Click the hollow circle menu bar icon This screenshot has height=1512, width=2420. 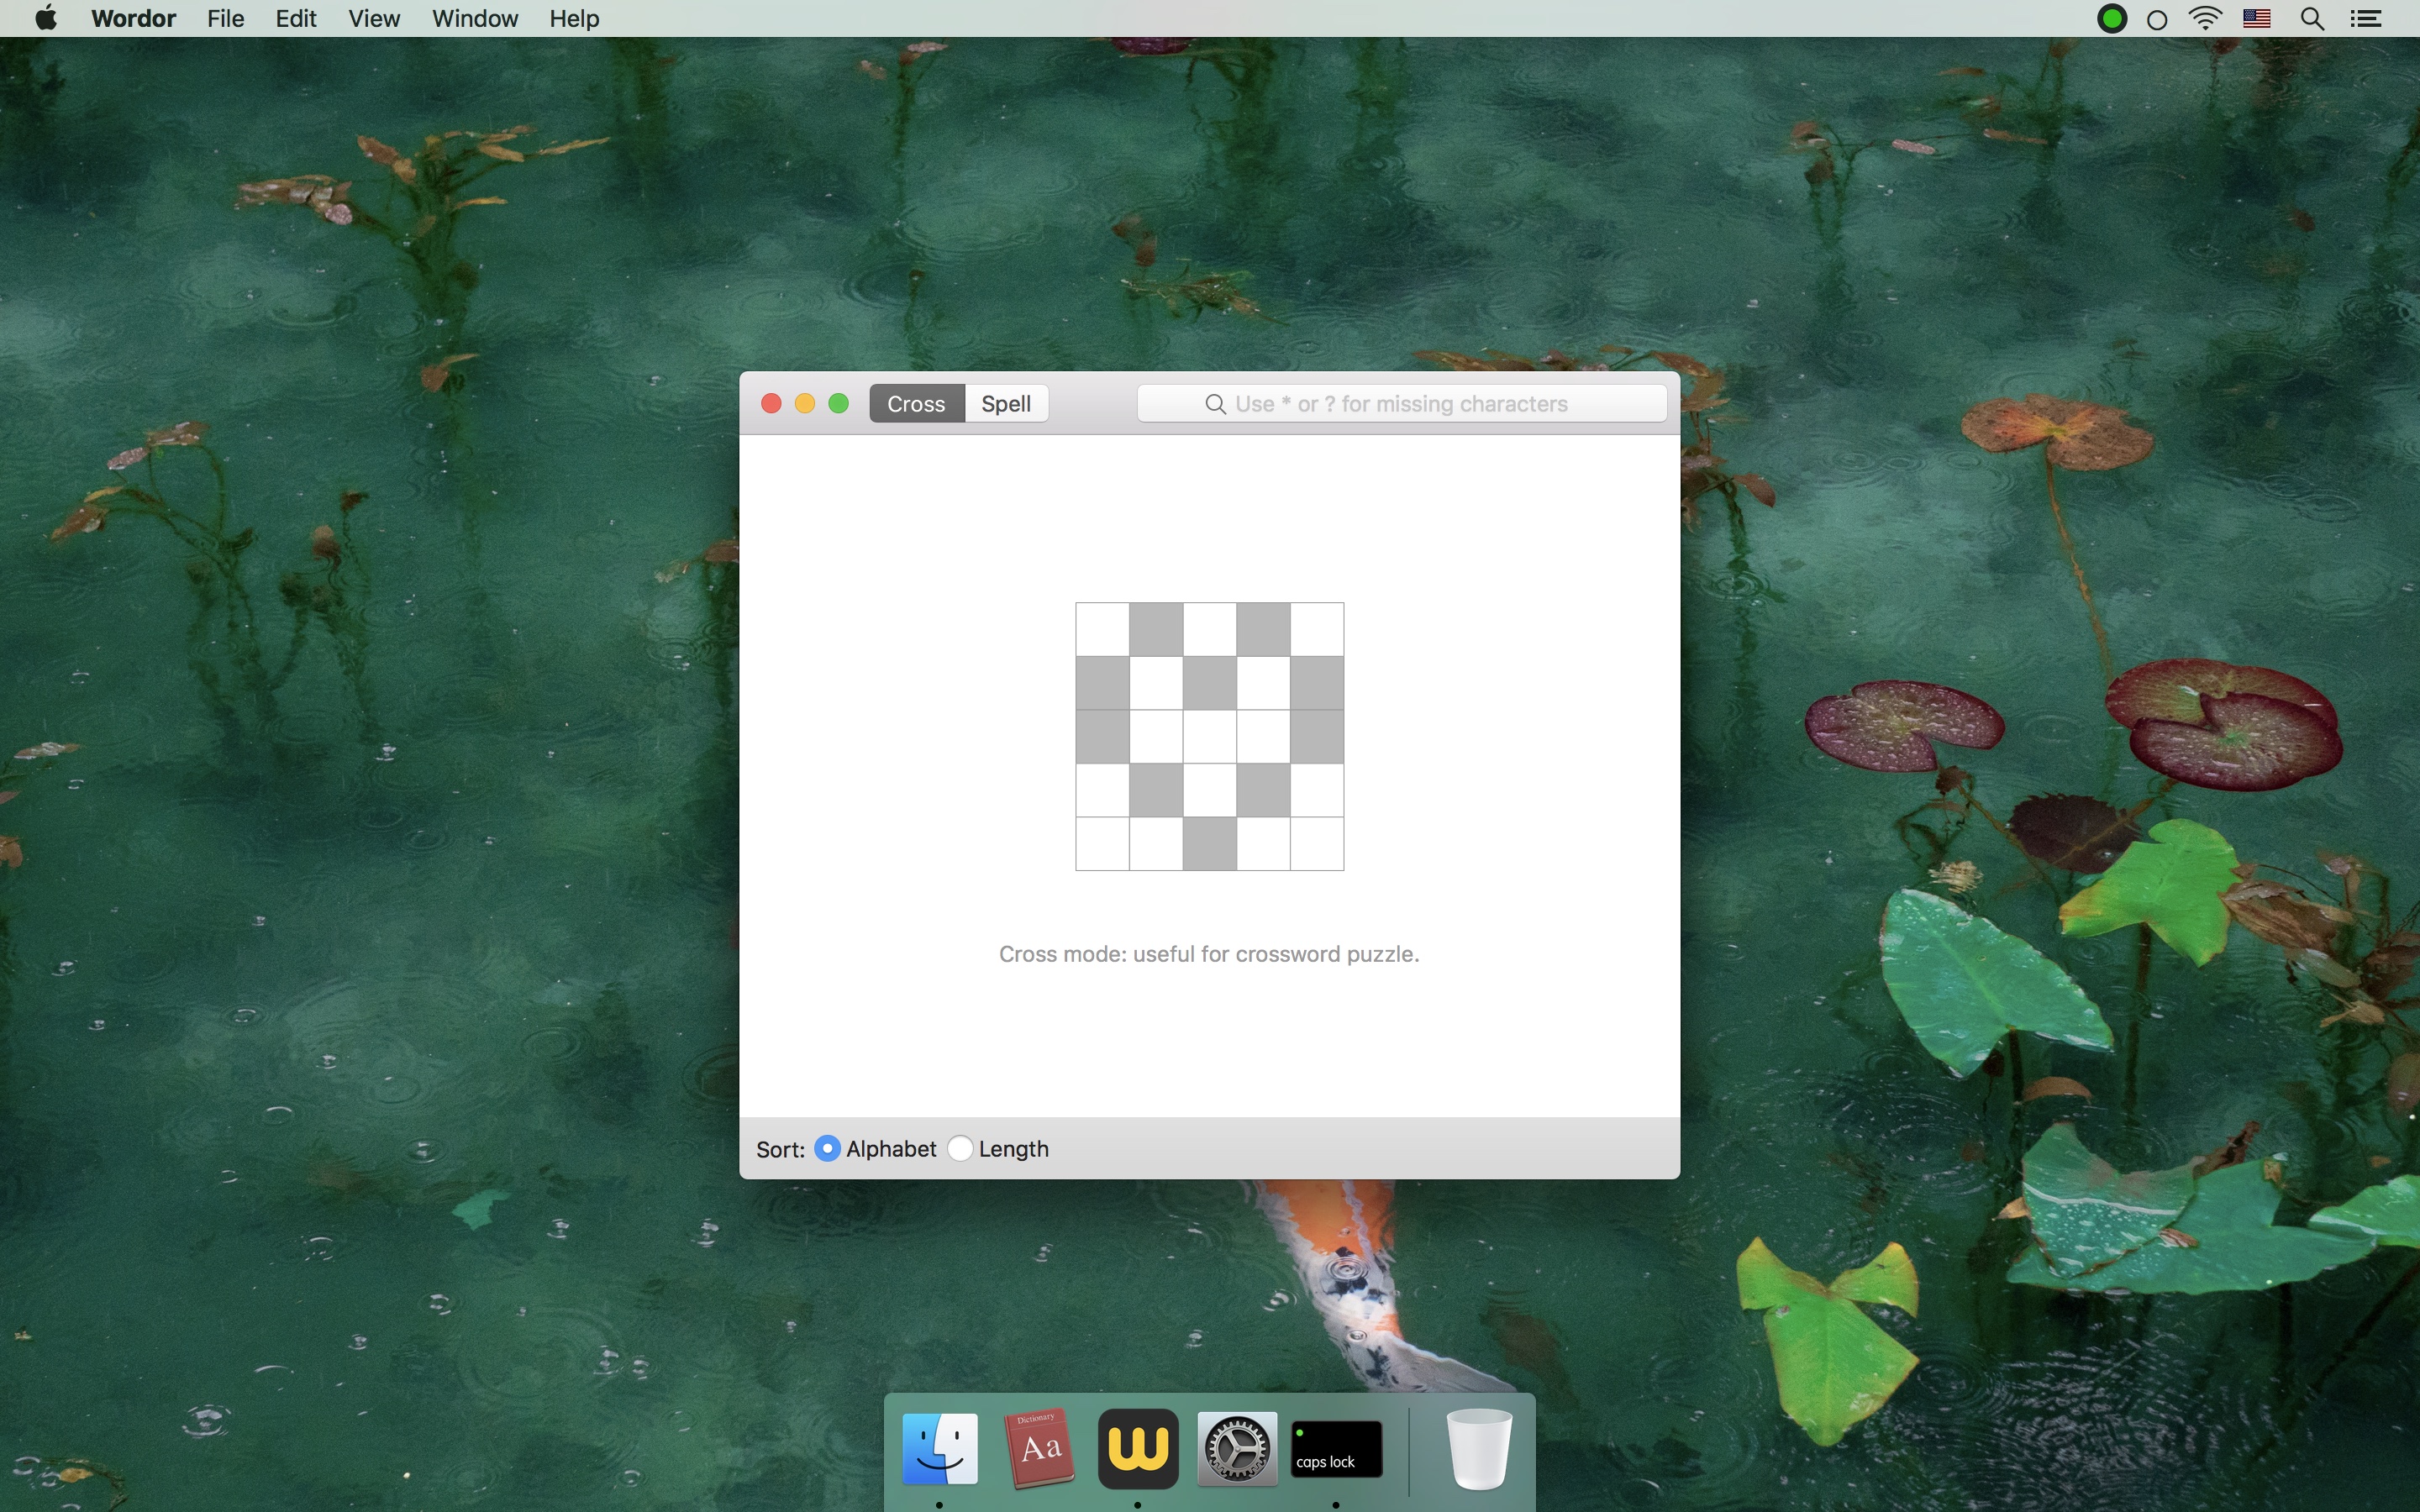click(2158, 20)
